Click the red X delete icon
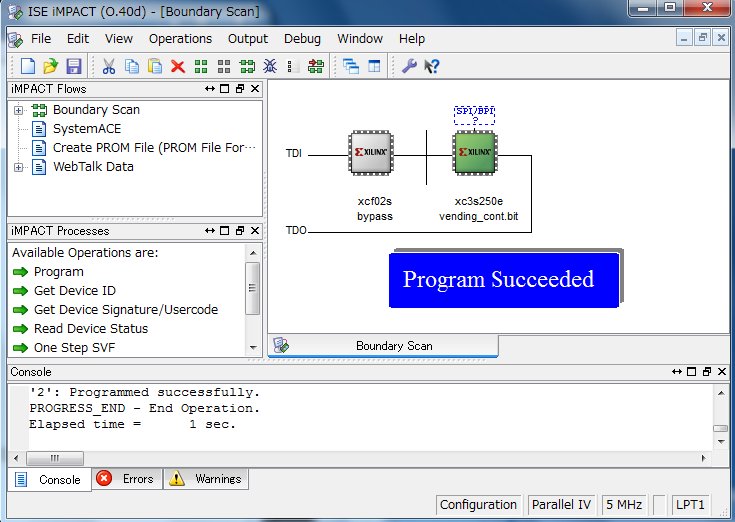This screenshot has height=522, width=735. (178, 66)
